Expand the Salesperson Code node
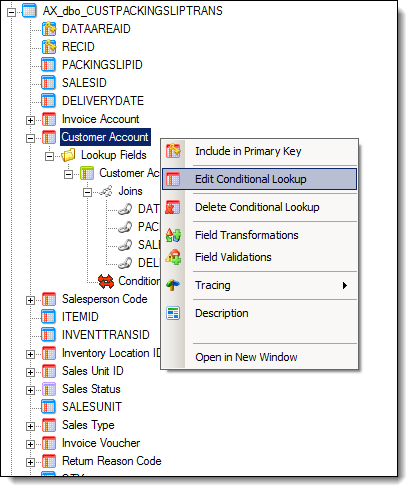This screenshot has height=492, width=413. [30, 300]
